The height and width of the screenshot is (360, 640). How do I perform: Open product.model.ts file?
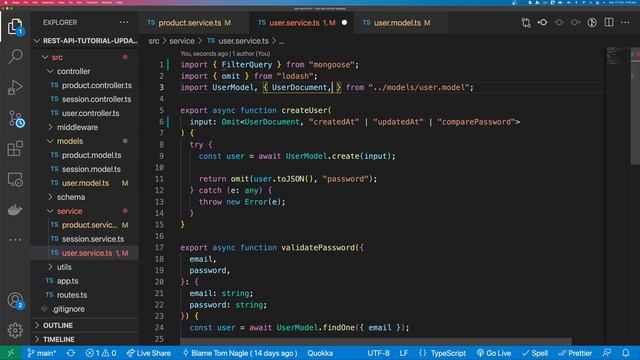86,155
